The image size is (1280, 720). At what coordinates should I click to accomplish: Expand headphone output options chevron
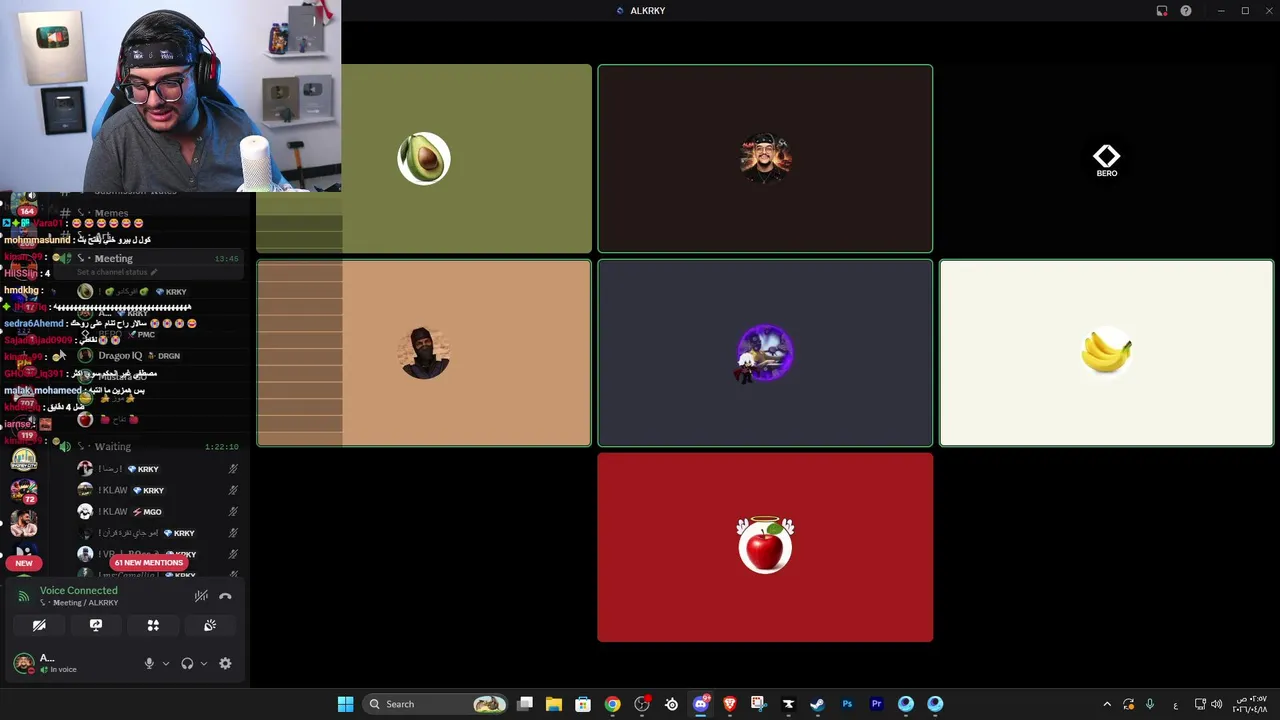pos(204,663)
